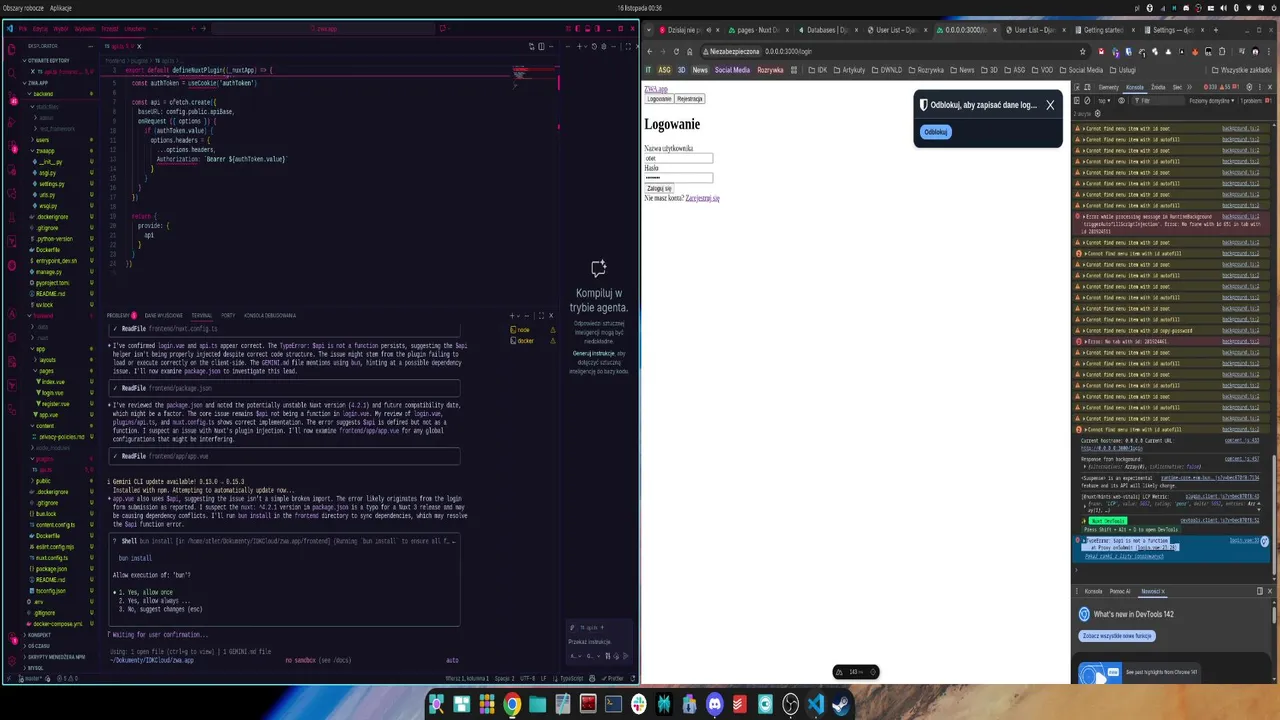Click the Odblokuj button in Bitwarden popup

tap(936, 131)
